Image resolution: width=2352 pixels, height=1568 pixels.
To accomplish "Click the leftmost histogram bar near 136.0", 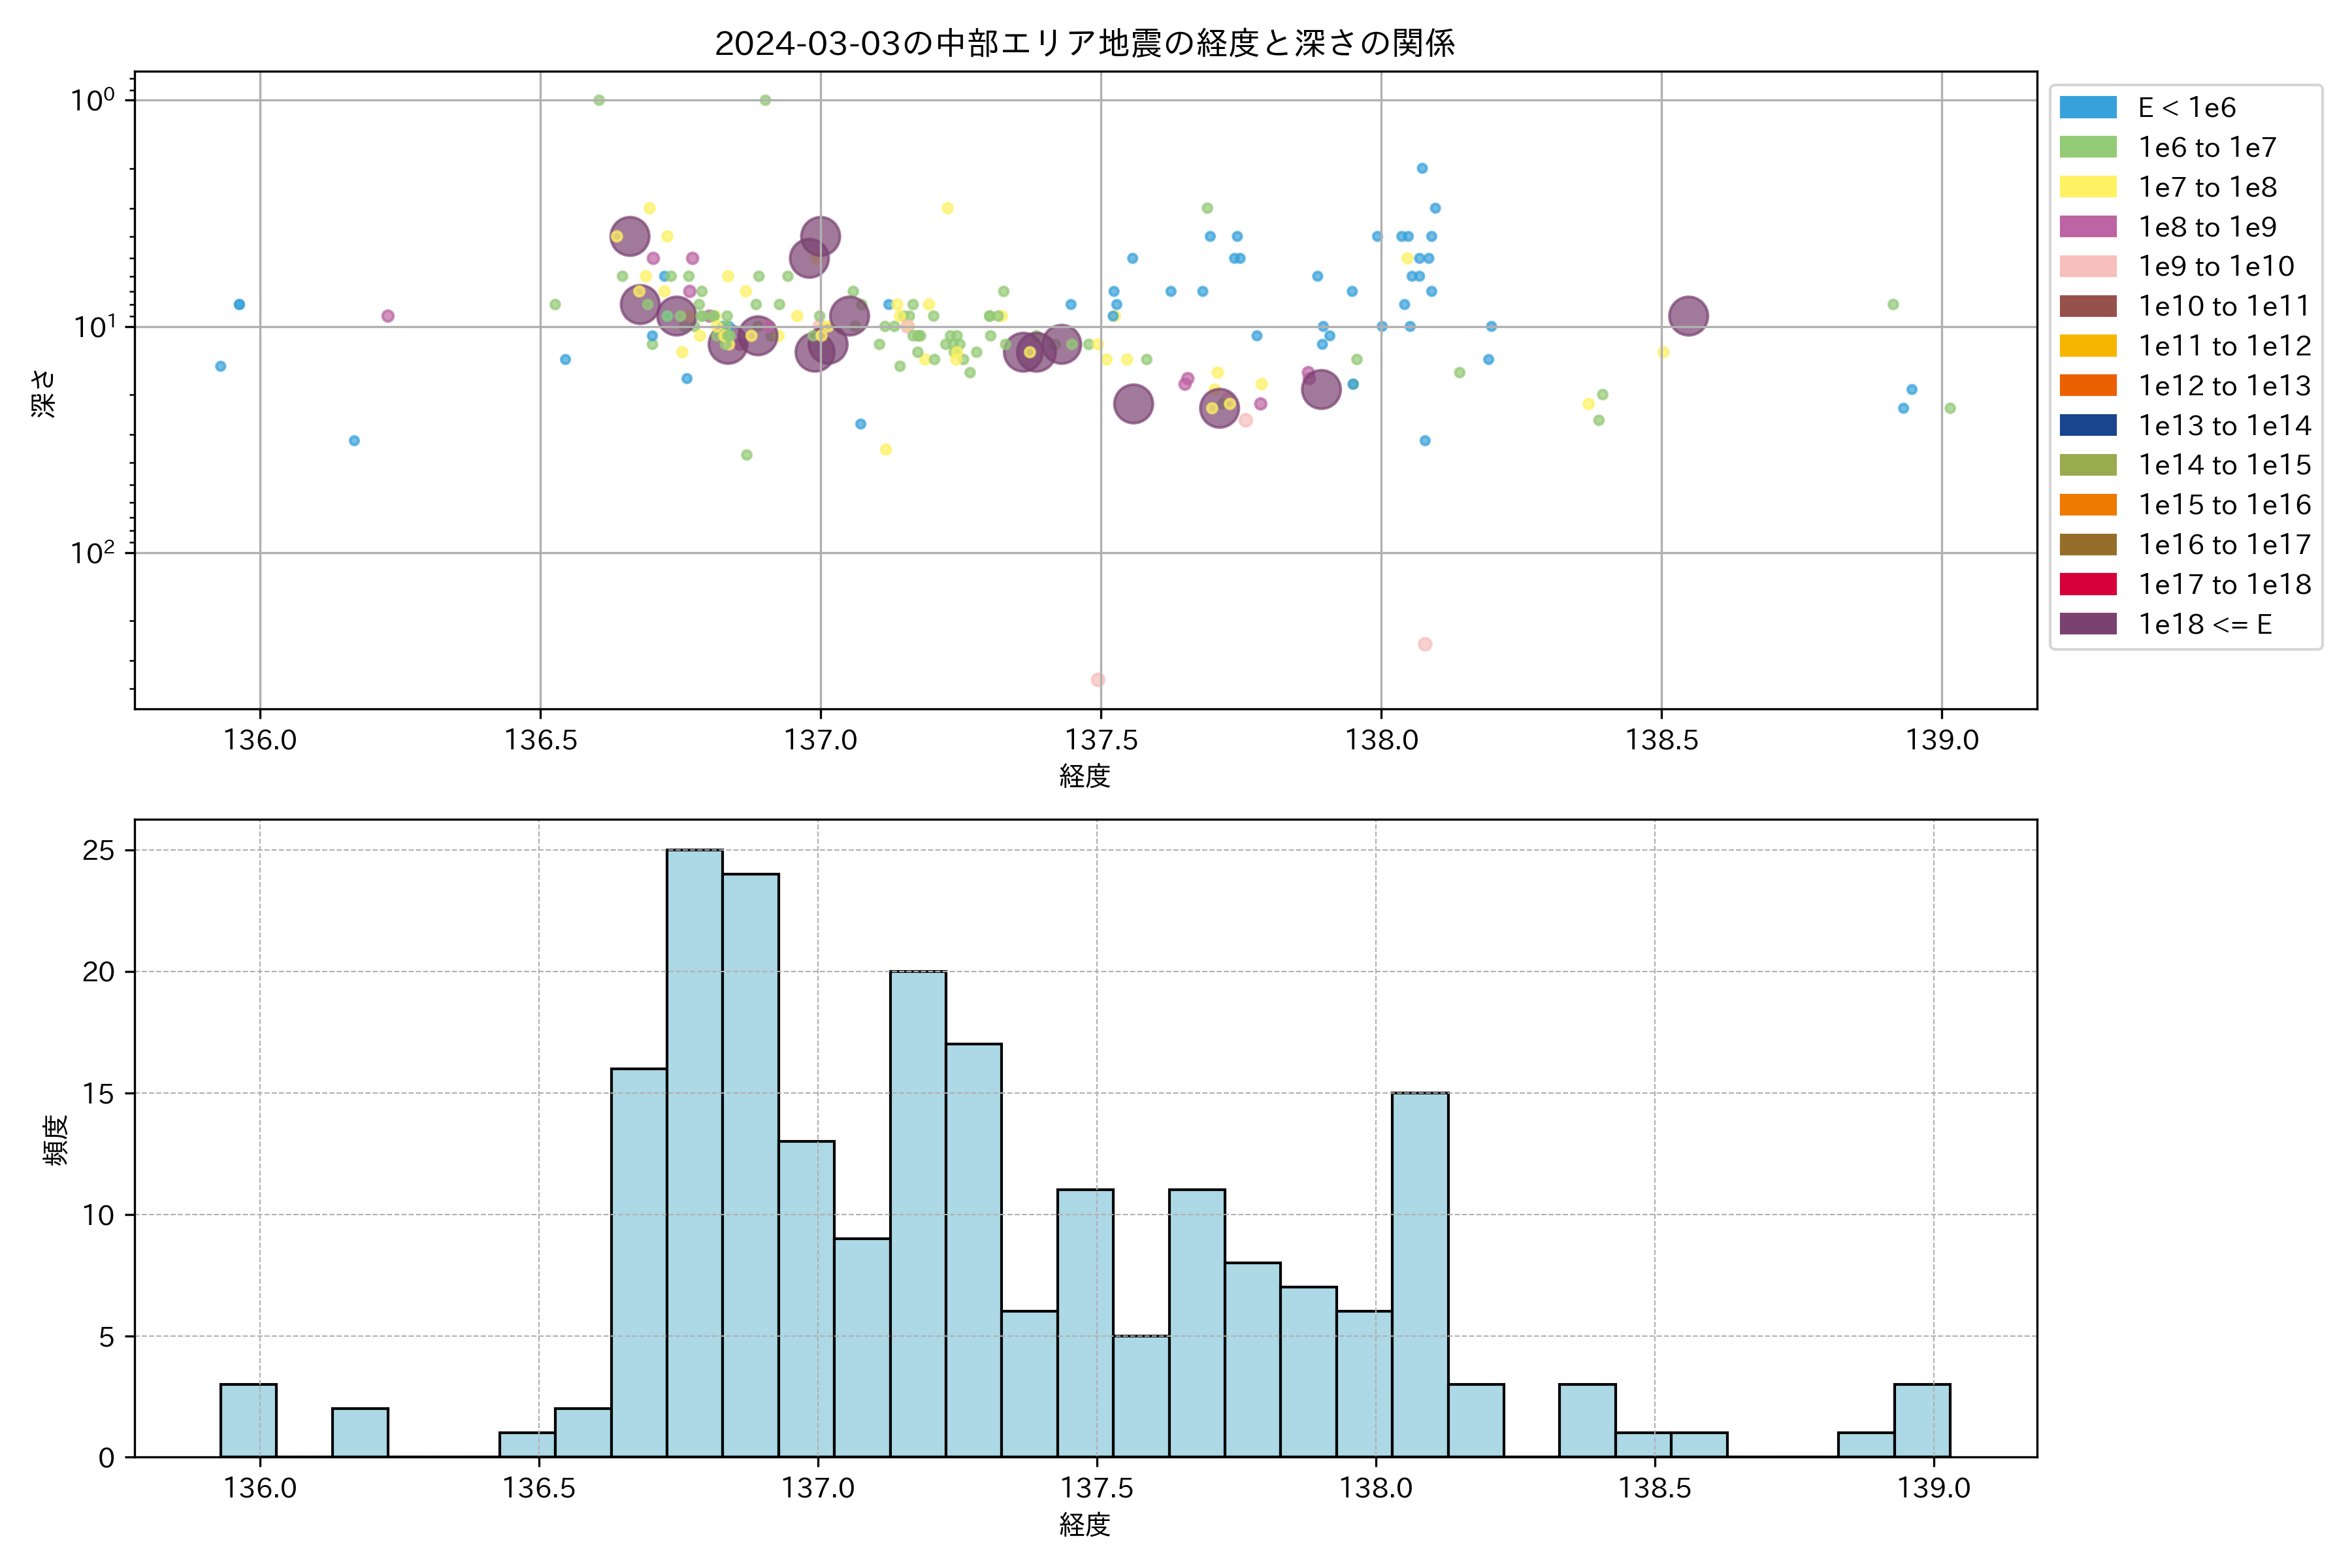I will coord(248,1420).
